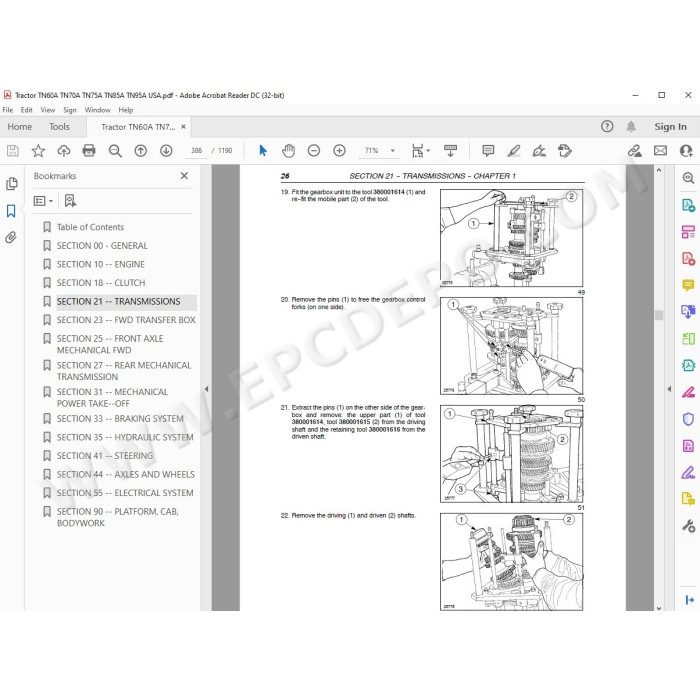Screen dimensions: 700x700
Task: Open the Sign menu
Action: point(70,110)
